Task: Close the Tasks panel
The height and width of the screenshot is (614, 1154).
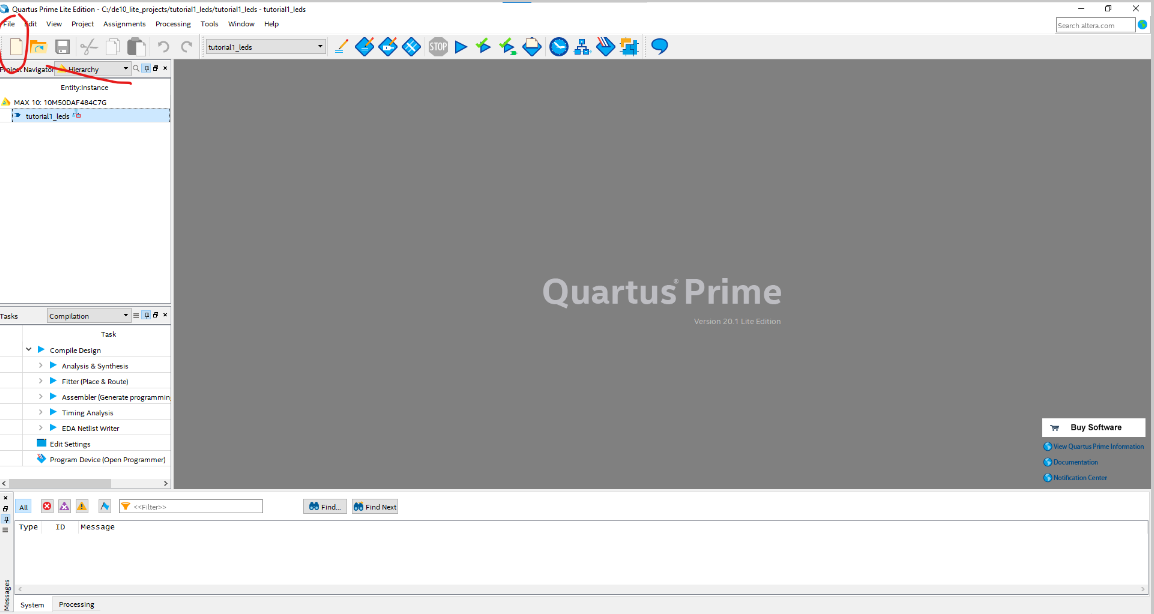Action: coord(165,315)
